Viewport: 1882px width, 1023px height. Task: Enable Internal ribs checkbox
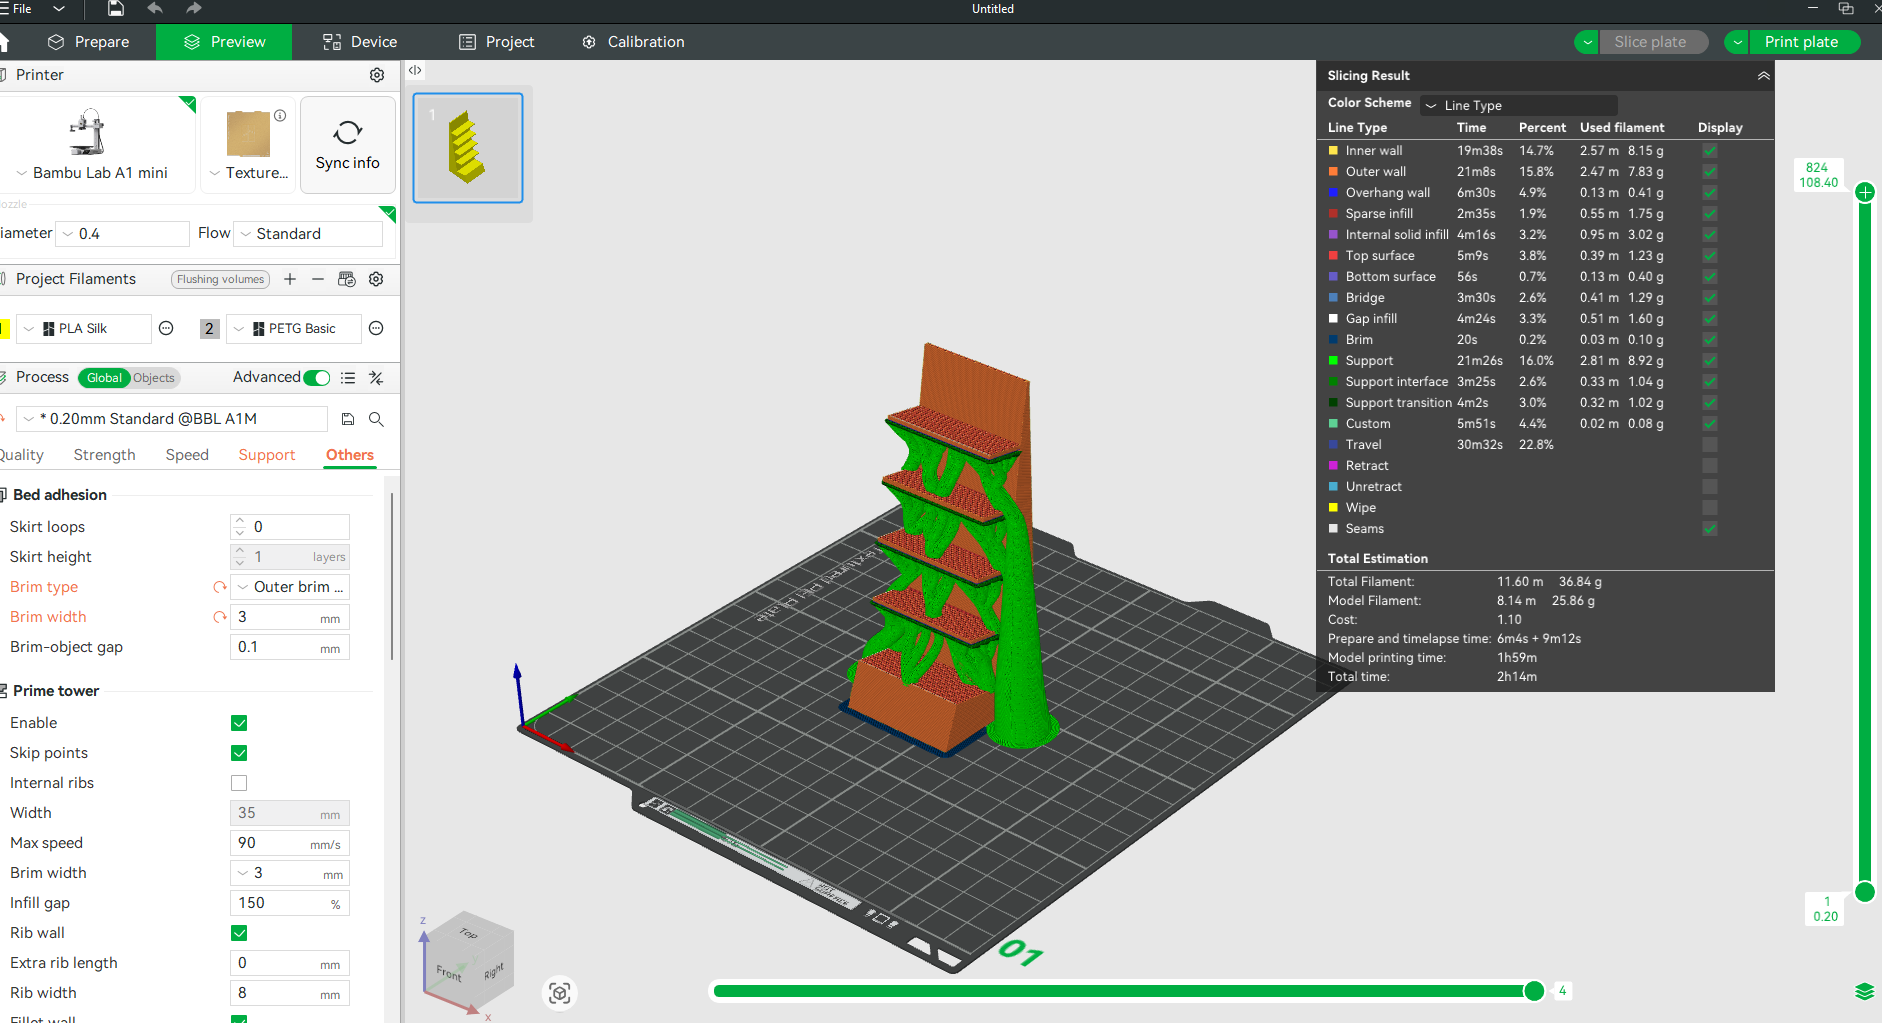(x=239, y=783)
